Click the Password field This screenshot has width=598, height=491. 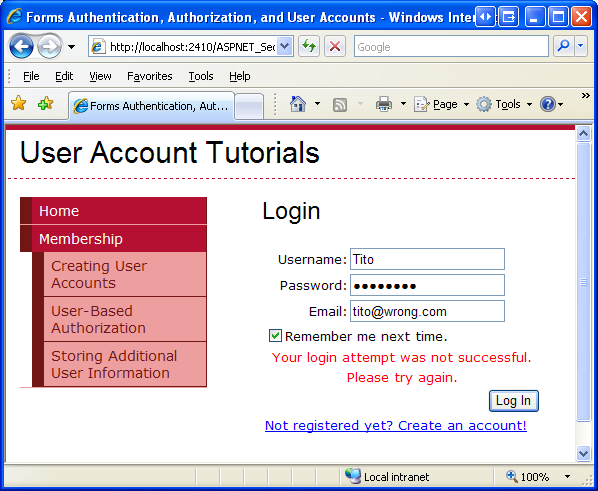click(427, 285)
